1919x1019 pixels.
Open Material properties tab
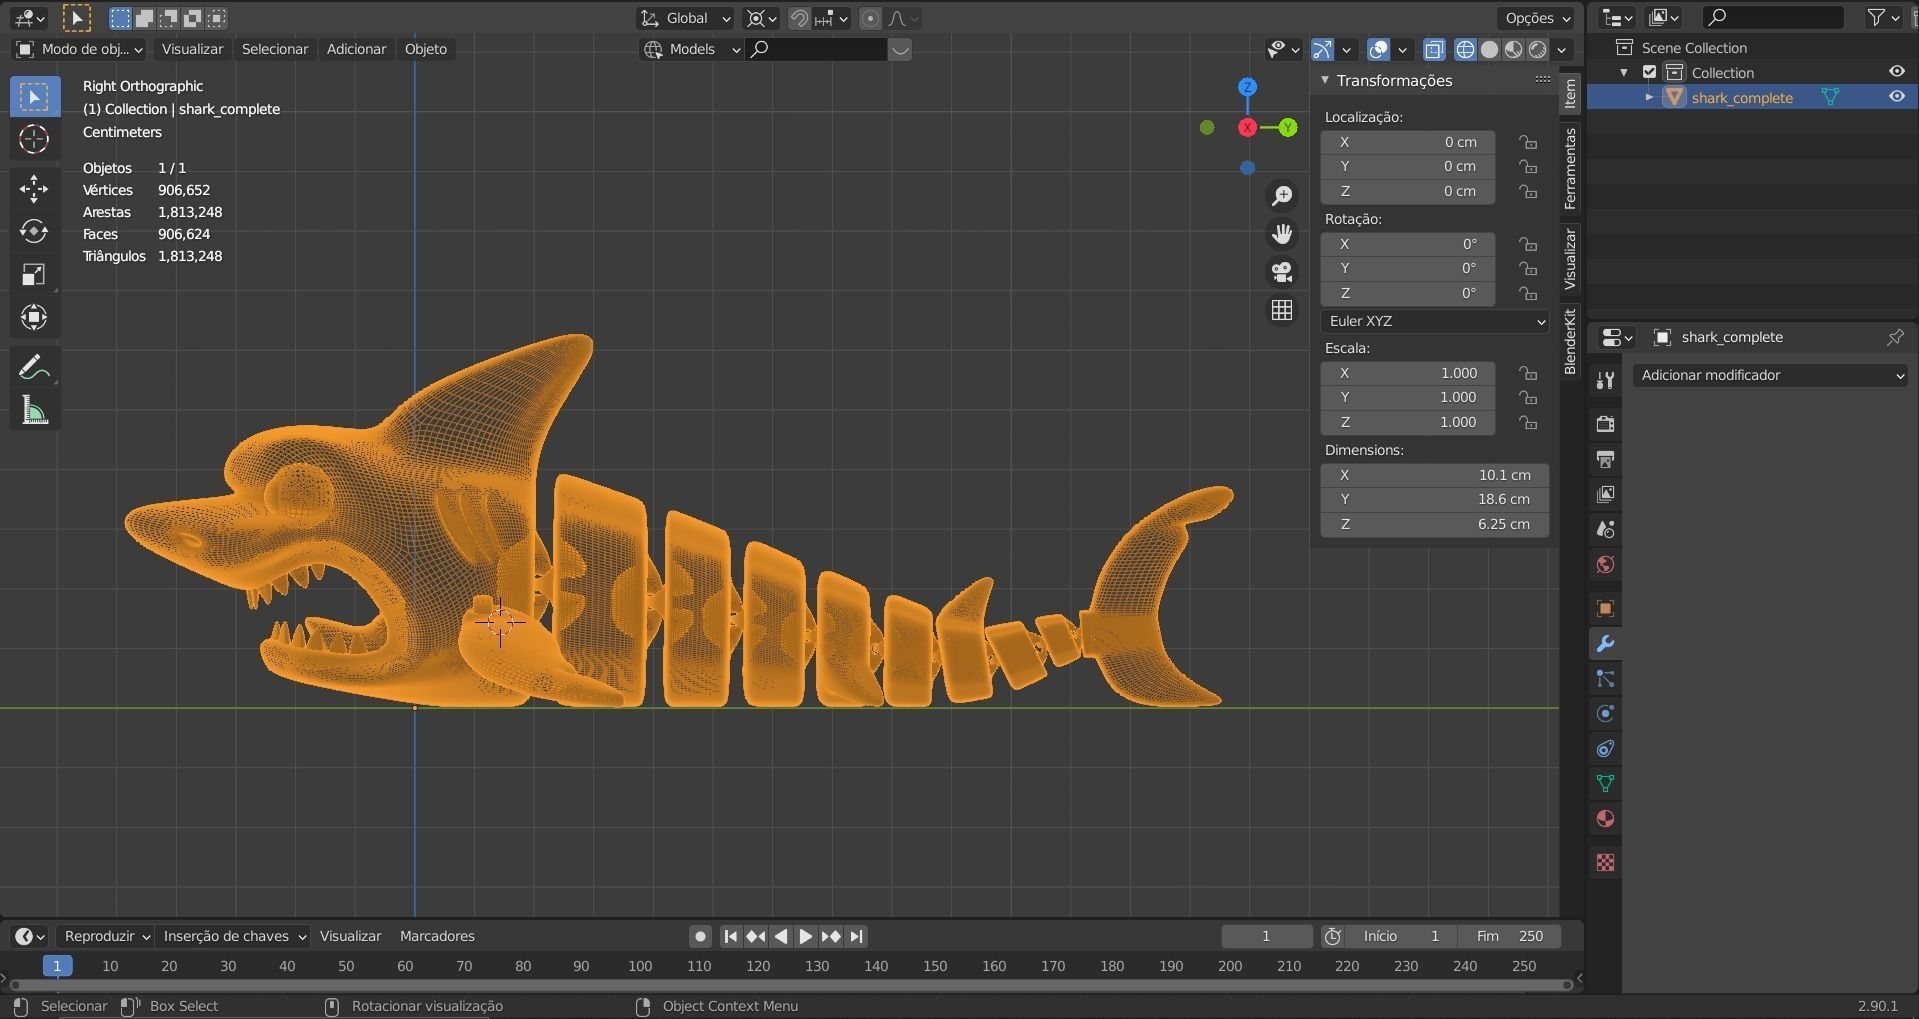pos(1605,818)
